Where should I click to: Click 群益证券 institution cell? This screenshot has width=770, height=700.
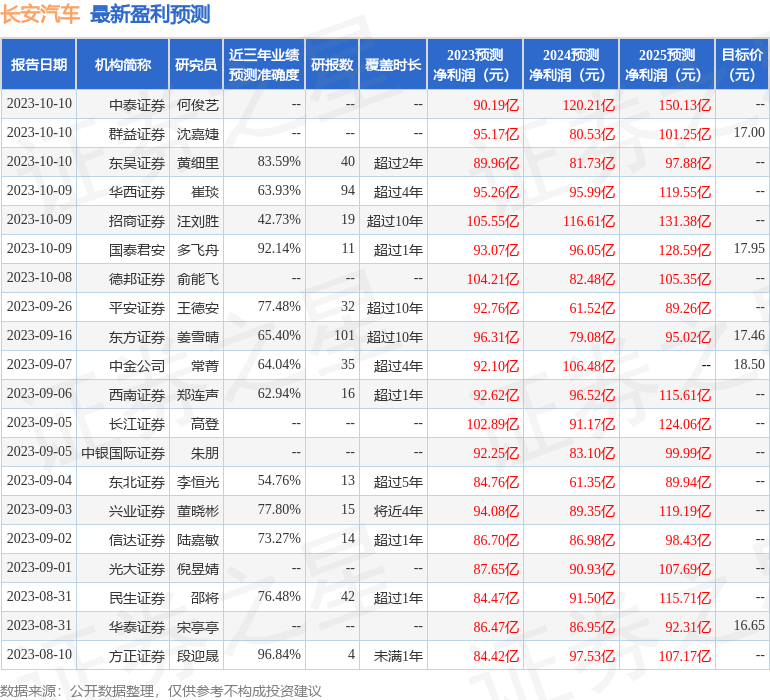(x=137, y=134)
